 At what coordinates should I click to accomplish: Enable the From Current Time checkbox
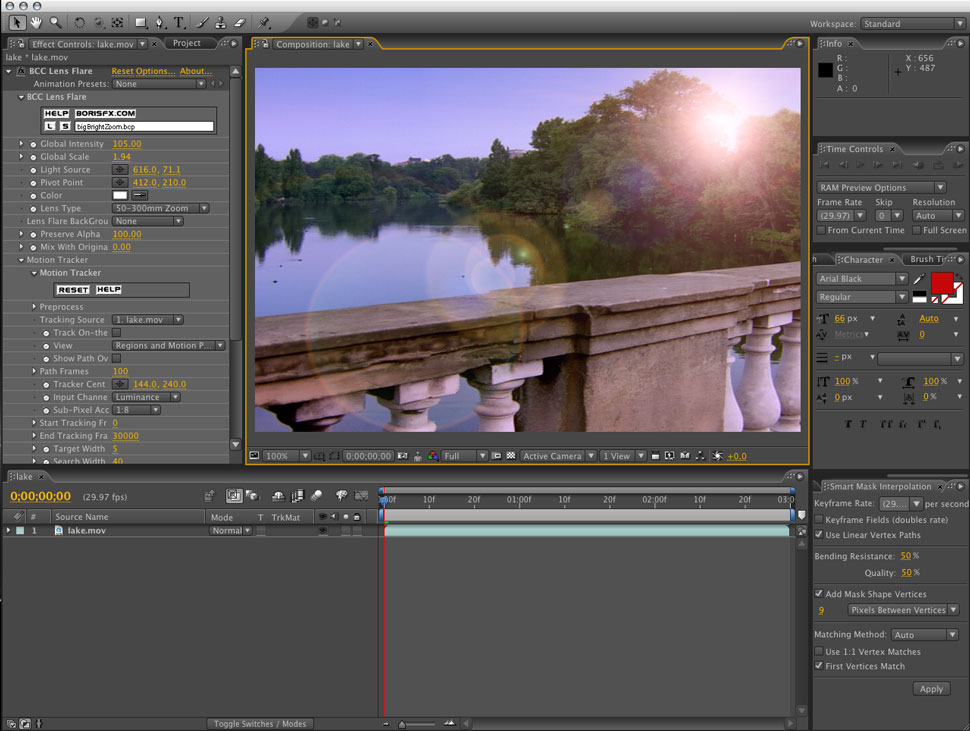pos(821,230)
